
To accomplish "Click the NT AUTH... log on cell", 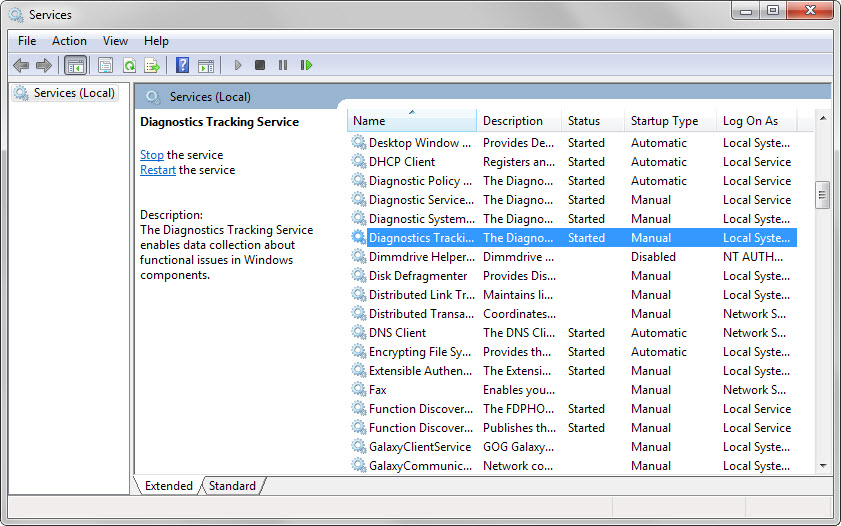I will pos(753,257).
